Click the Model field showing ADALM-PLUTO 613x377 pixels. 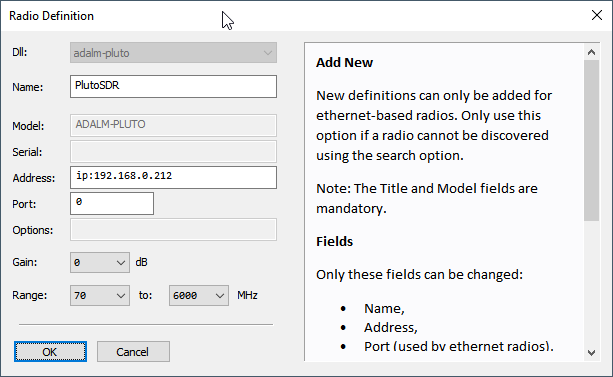[x=173, y=125]
